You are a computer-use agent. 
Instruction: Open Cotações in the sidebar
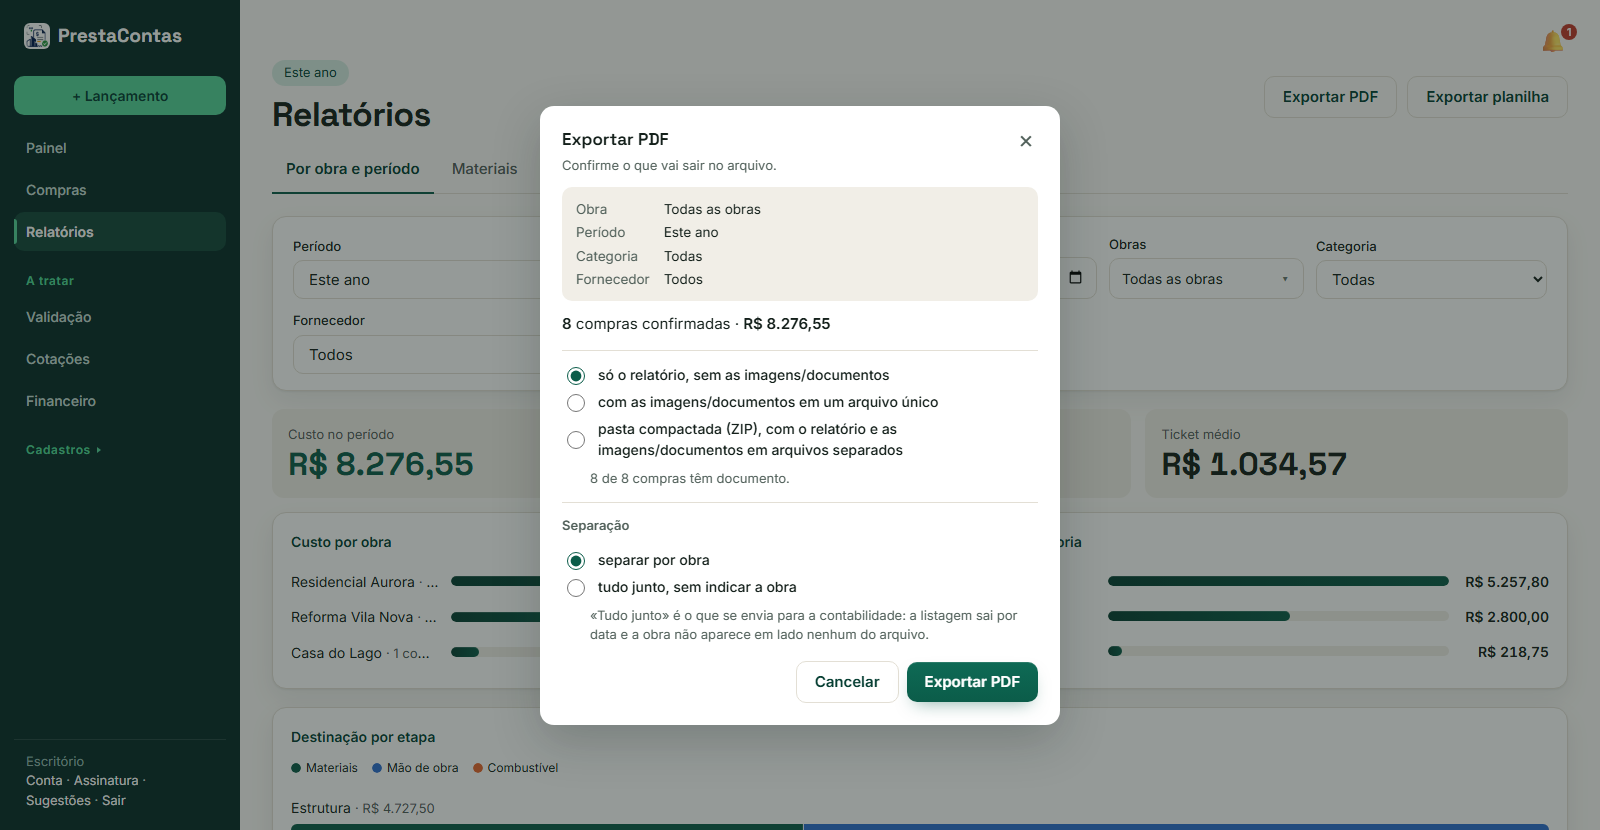(x=120, y=359)
